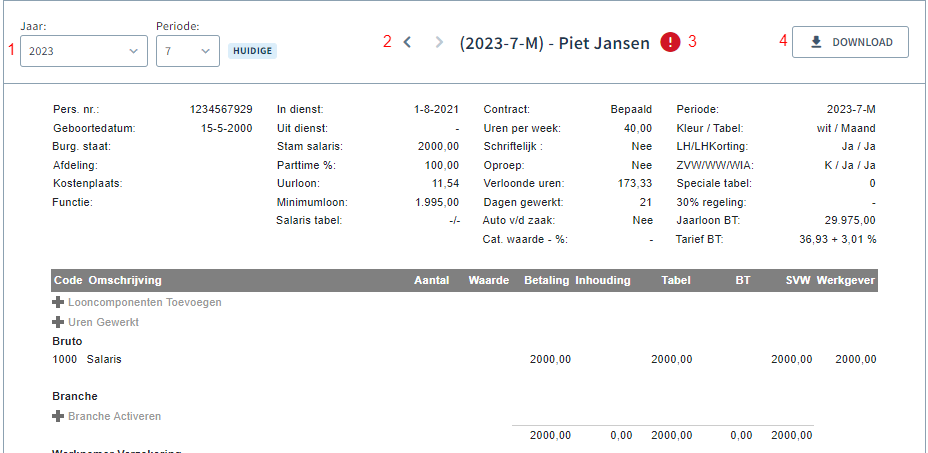Click the HUIDIGE badge

tap(252, 51)
